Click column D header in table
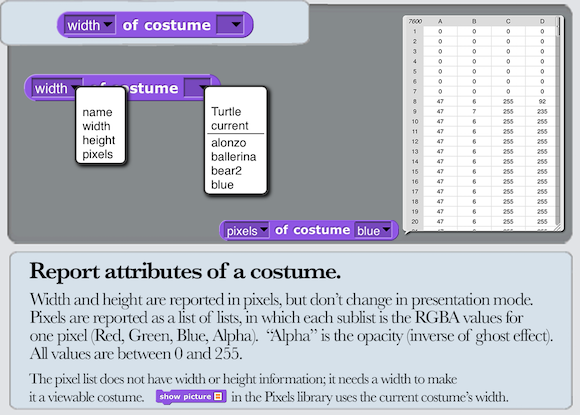The image size is (580, 415). (x=542, y=21)
